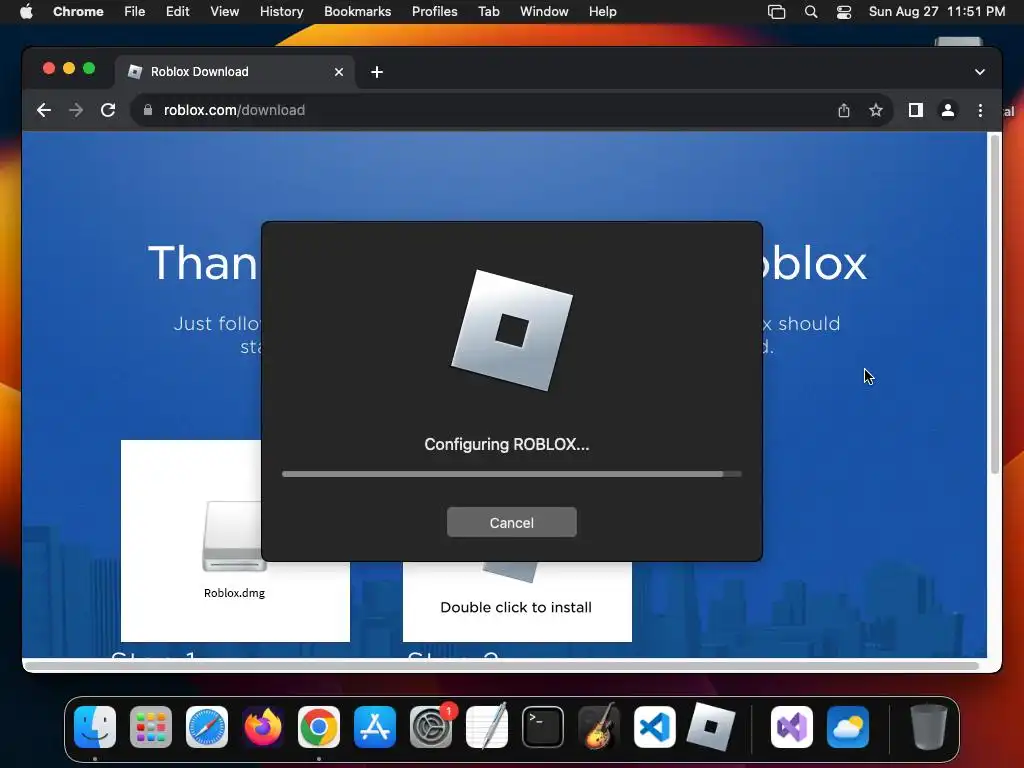Share this page via toolbar icon
The height and width of the screenshot is (768, 1024).
click(844, 110)
